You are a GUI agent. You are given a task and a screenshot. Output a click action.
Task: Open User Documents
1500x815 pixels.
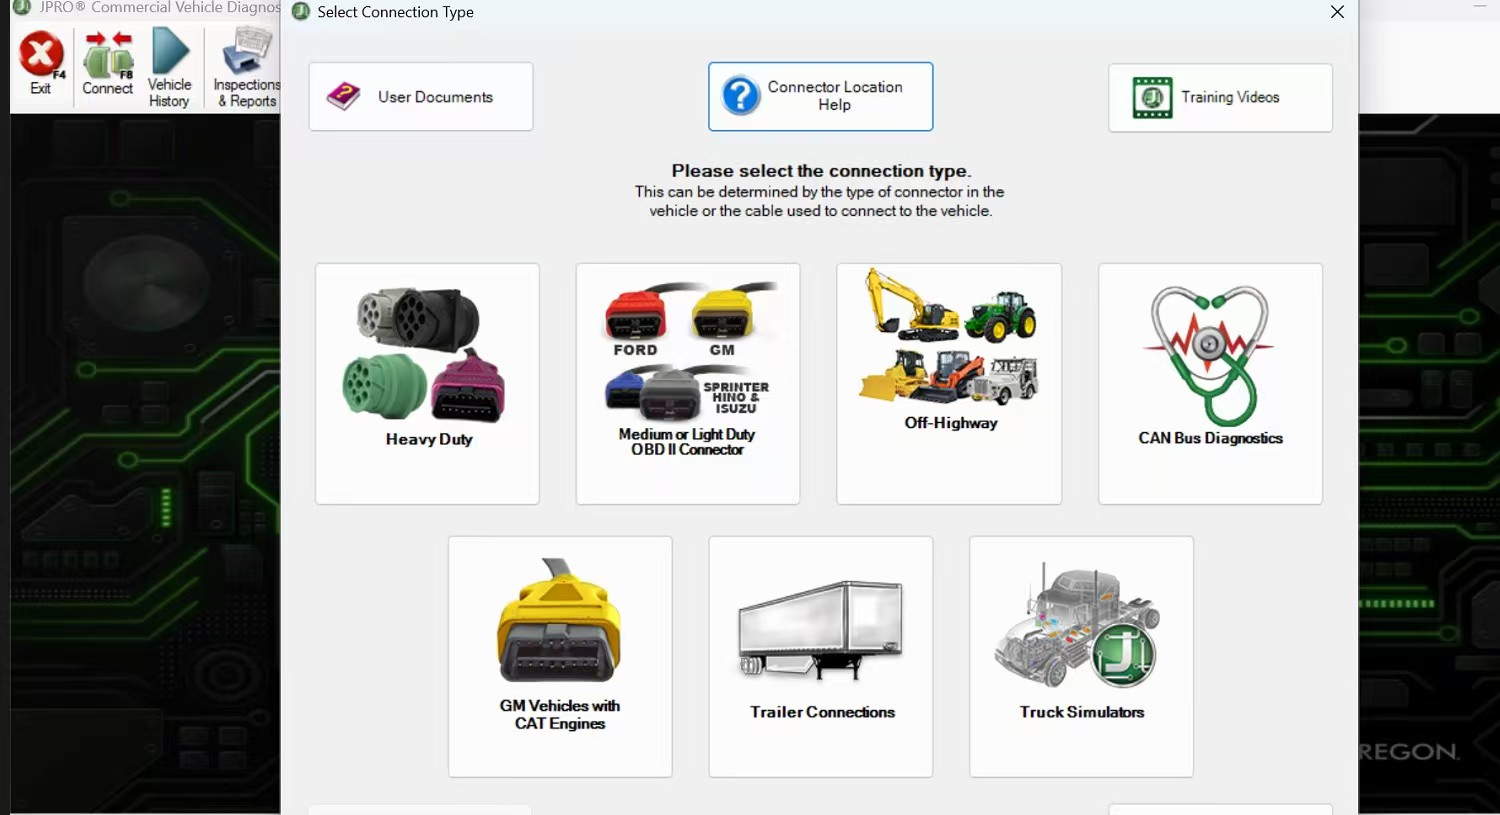(x=421, y=97)
